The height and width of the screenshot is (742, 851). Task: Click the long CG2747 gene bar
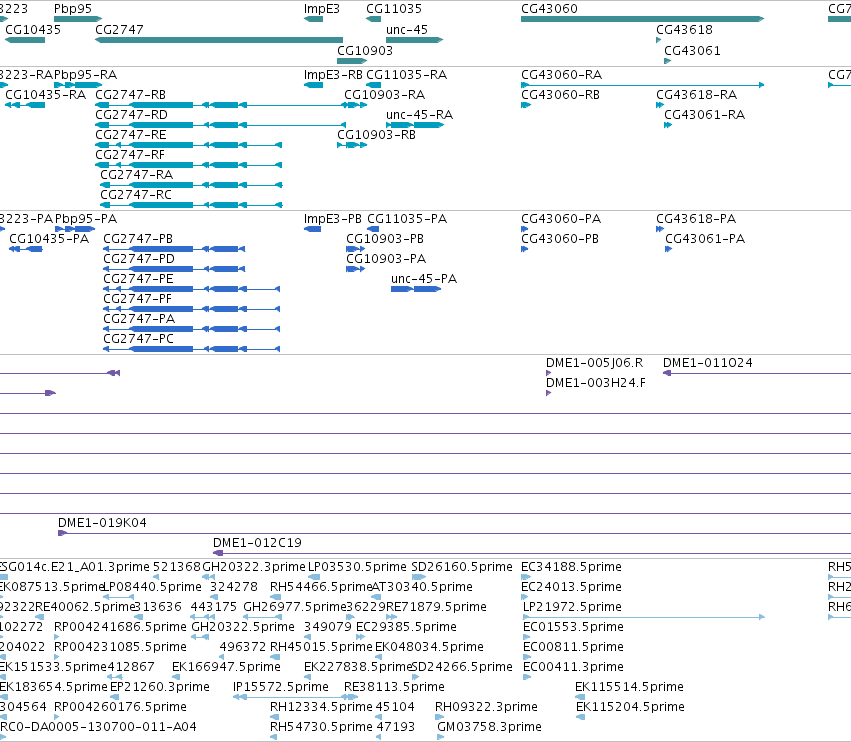pos(219,40)
